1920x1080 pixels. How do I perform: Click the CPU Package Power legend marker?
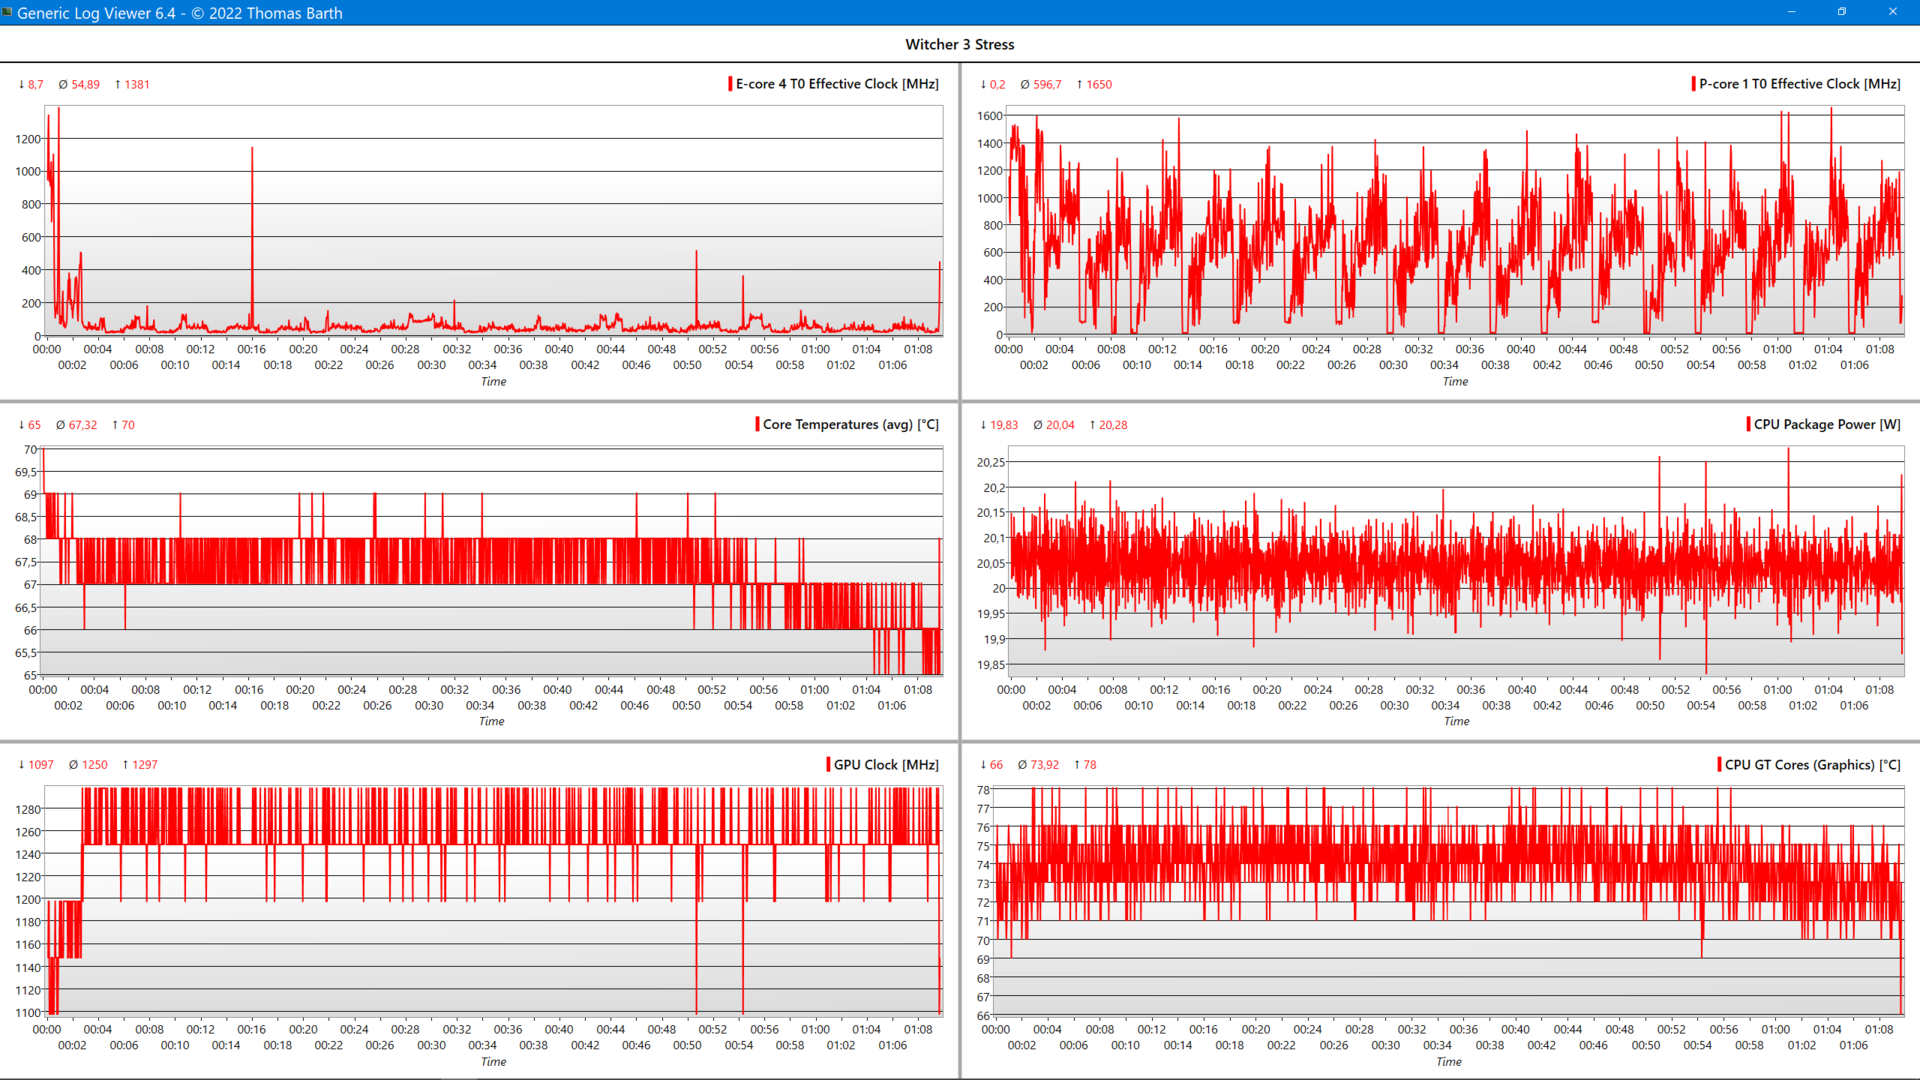pyautogui.click(x=1748, y=424)
